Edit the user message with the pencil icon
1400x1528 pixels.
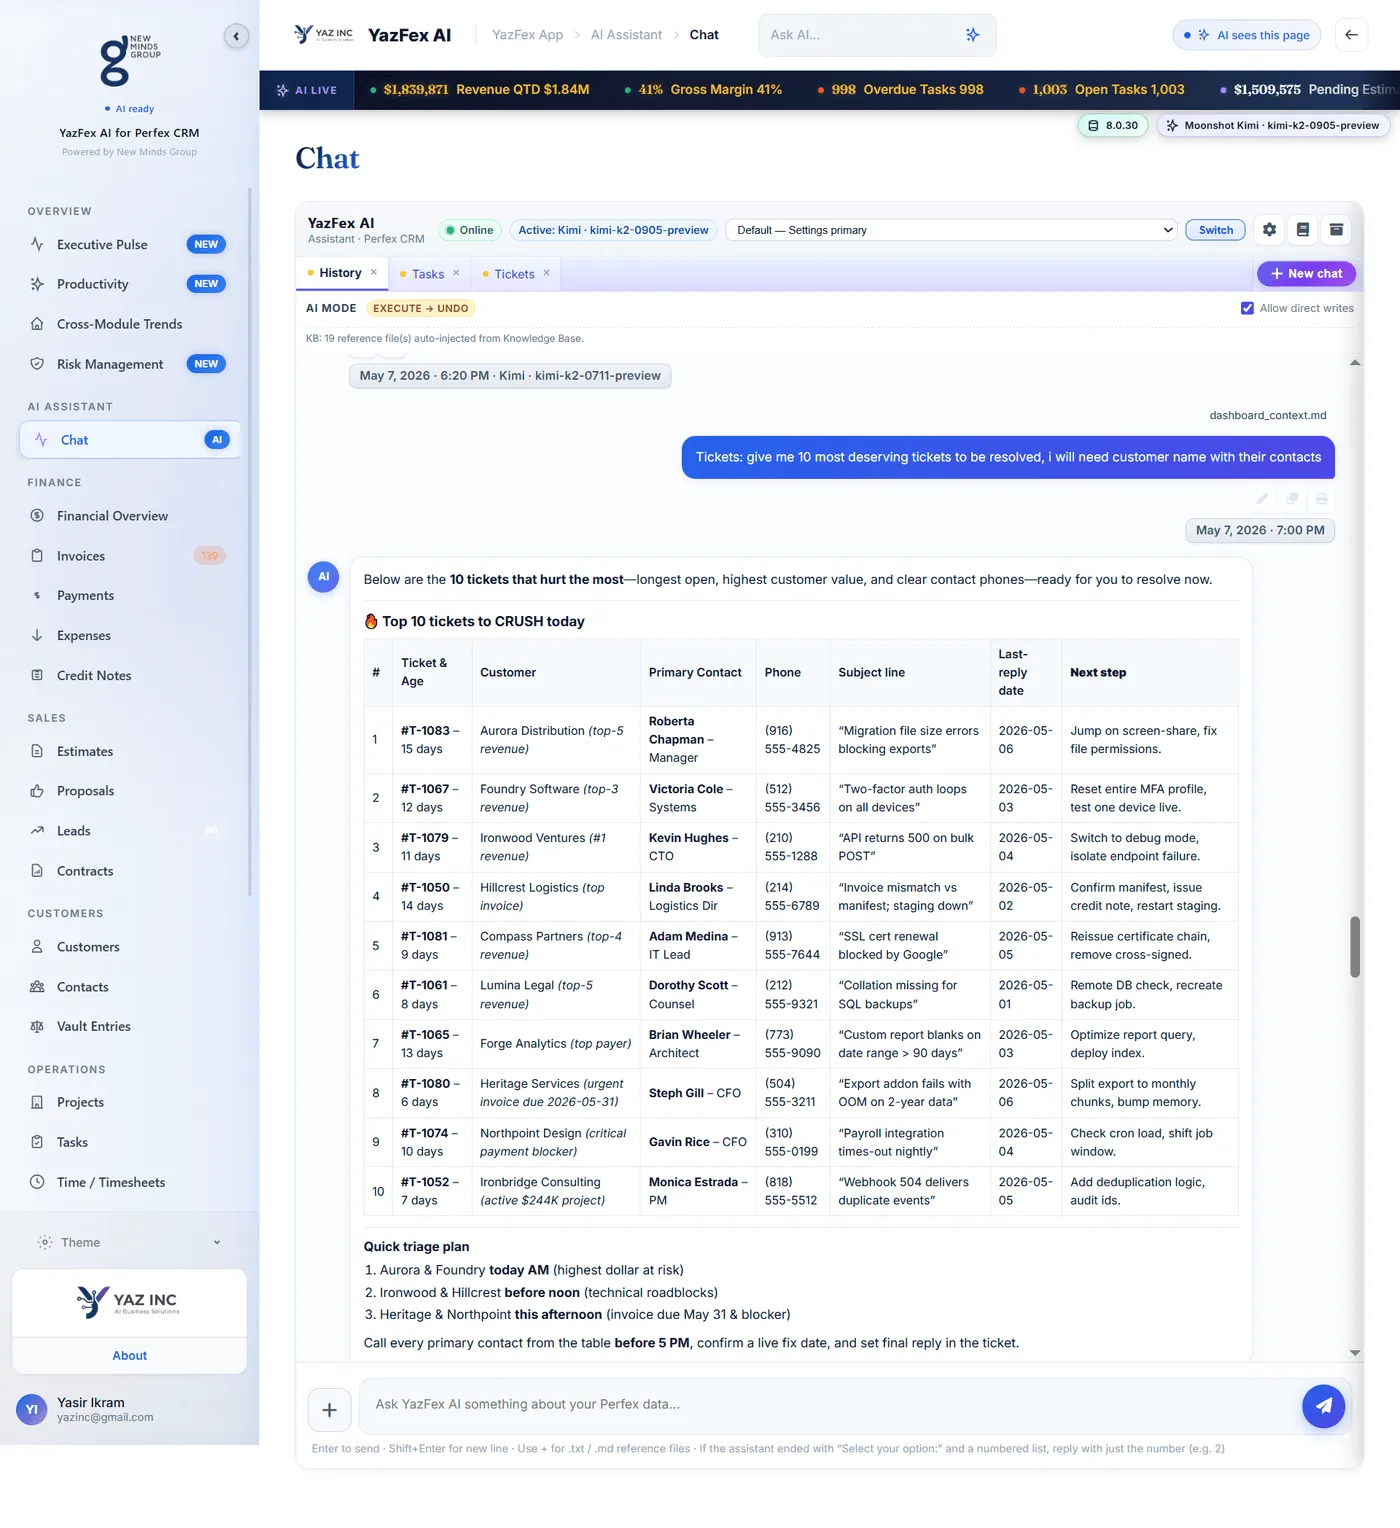click(1262, 498)
